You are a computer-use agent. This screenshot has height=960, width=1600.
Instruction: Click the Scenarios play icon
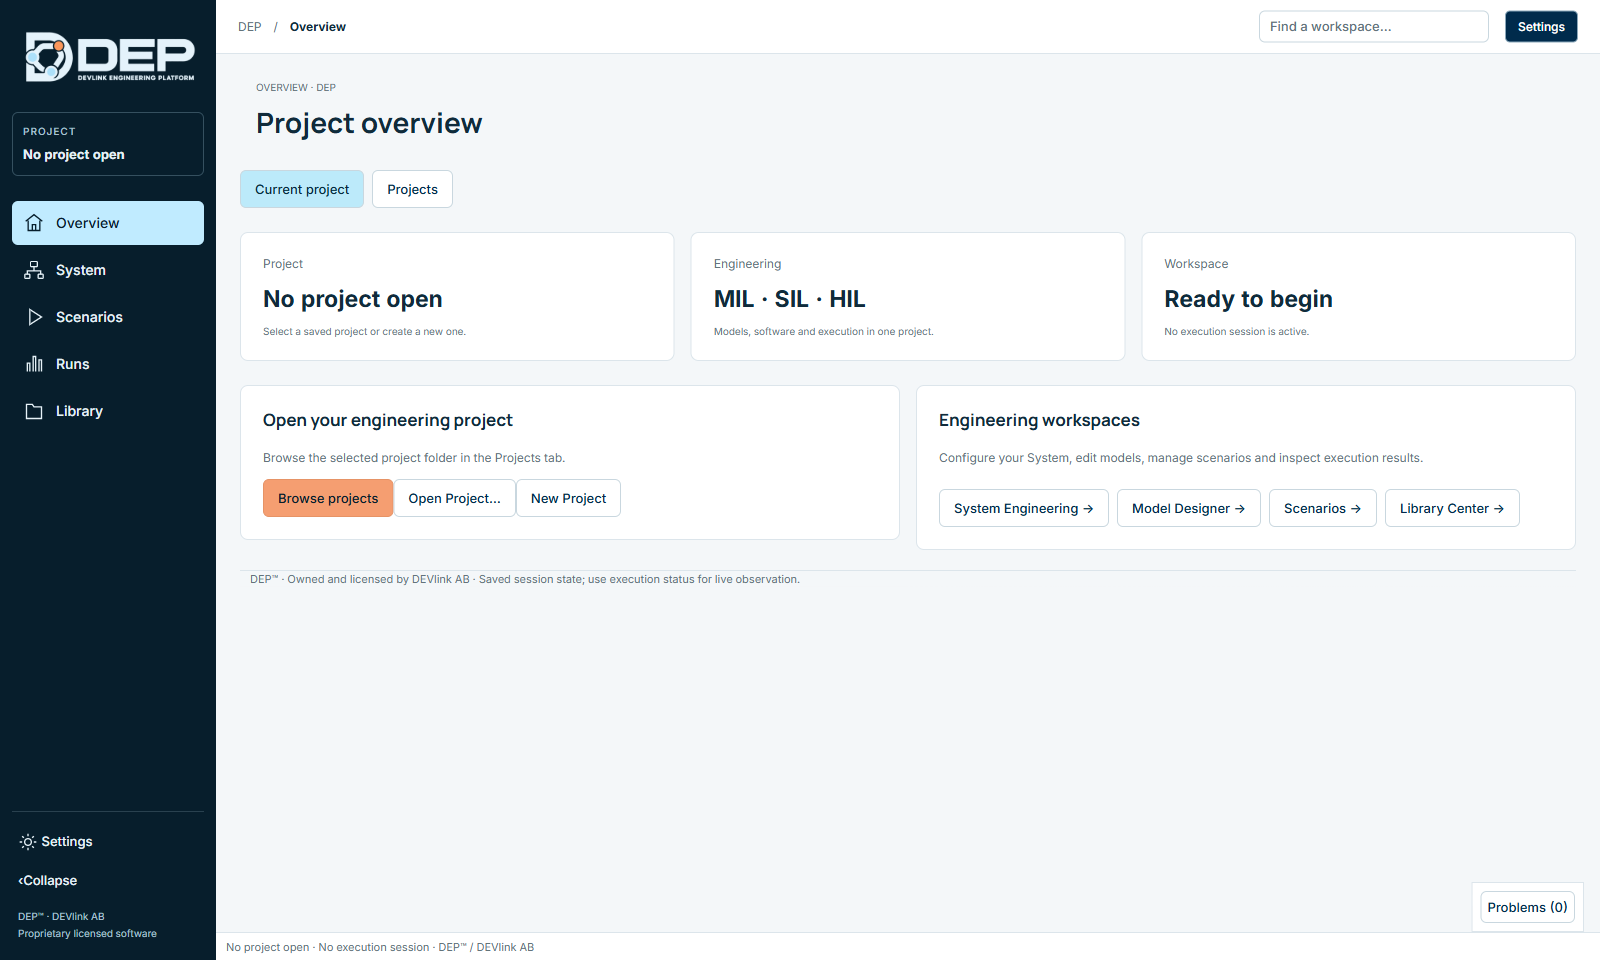click(34, 317)
